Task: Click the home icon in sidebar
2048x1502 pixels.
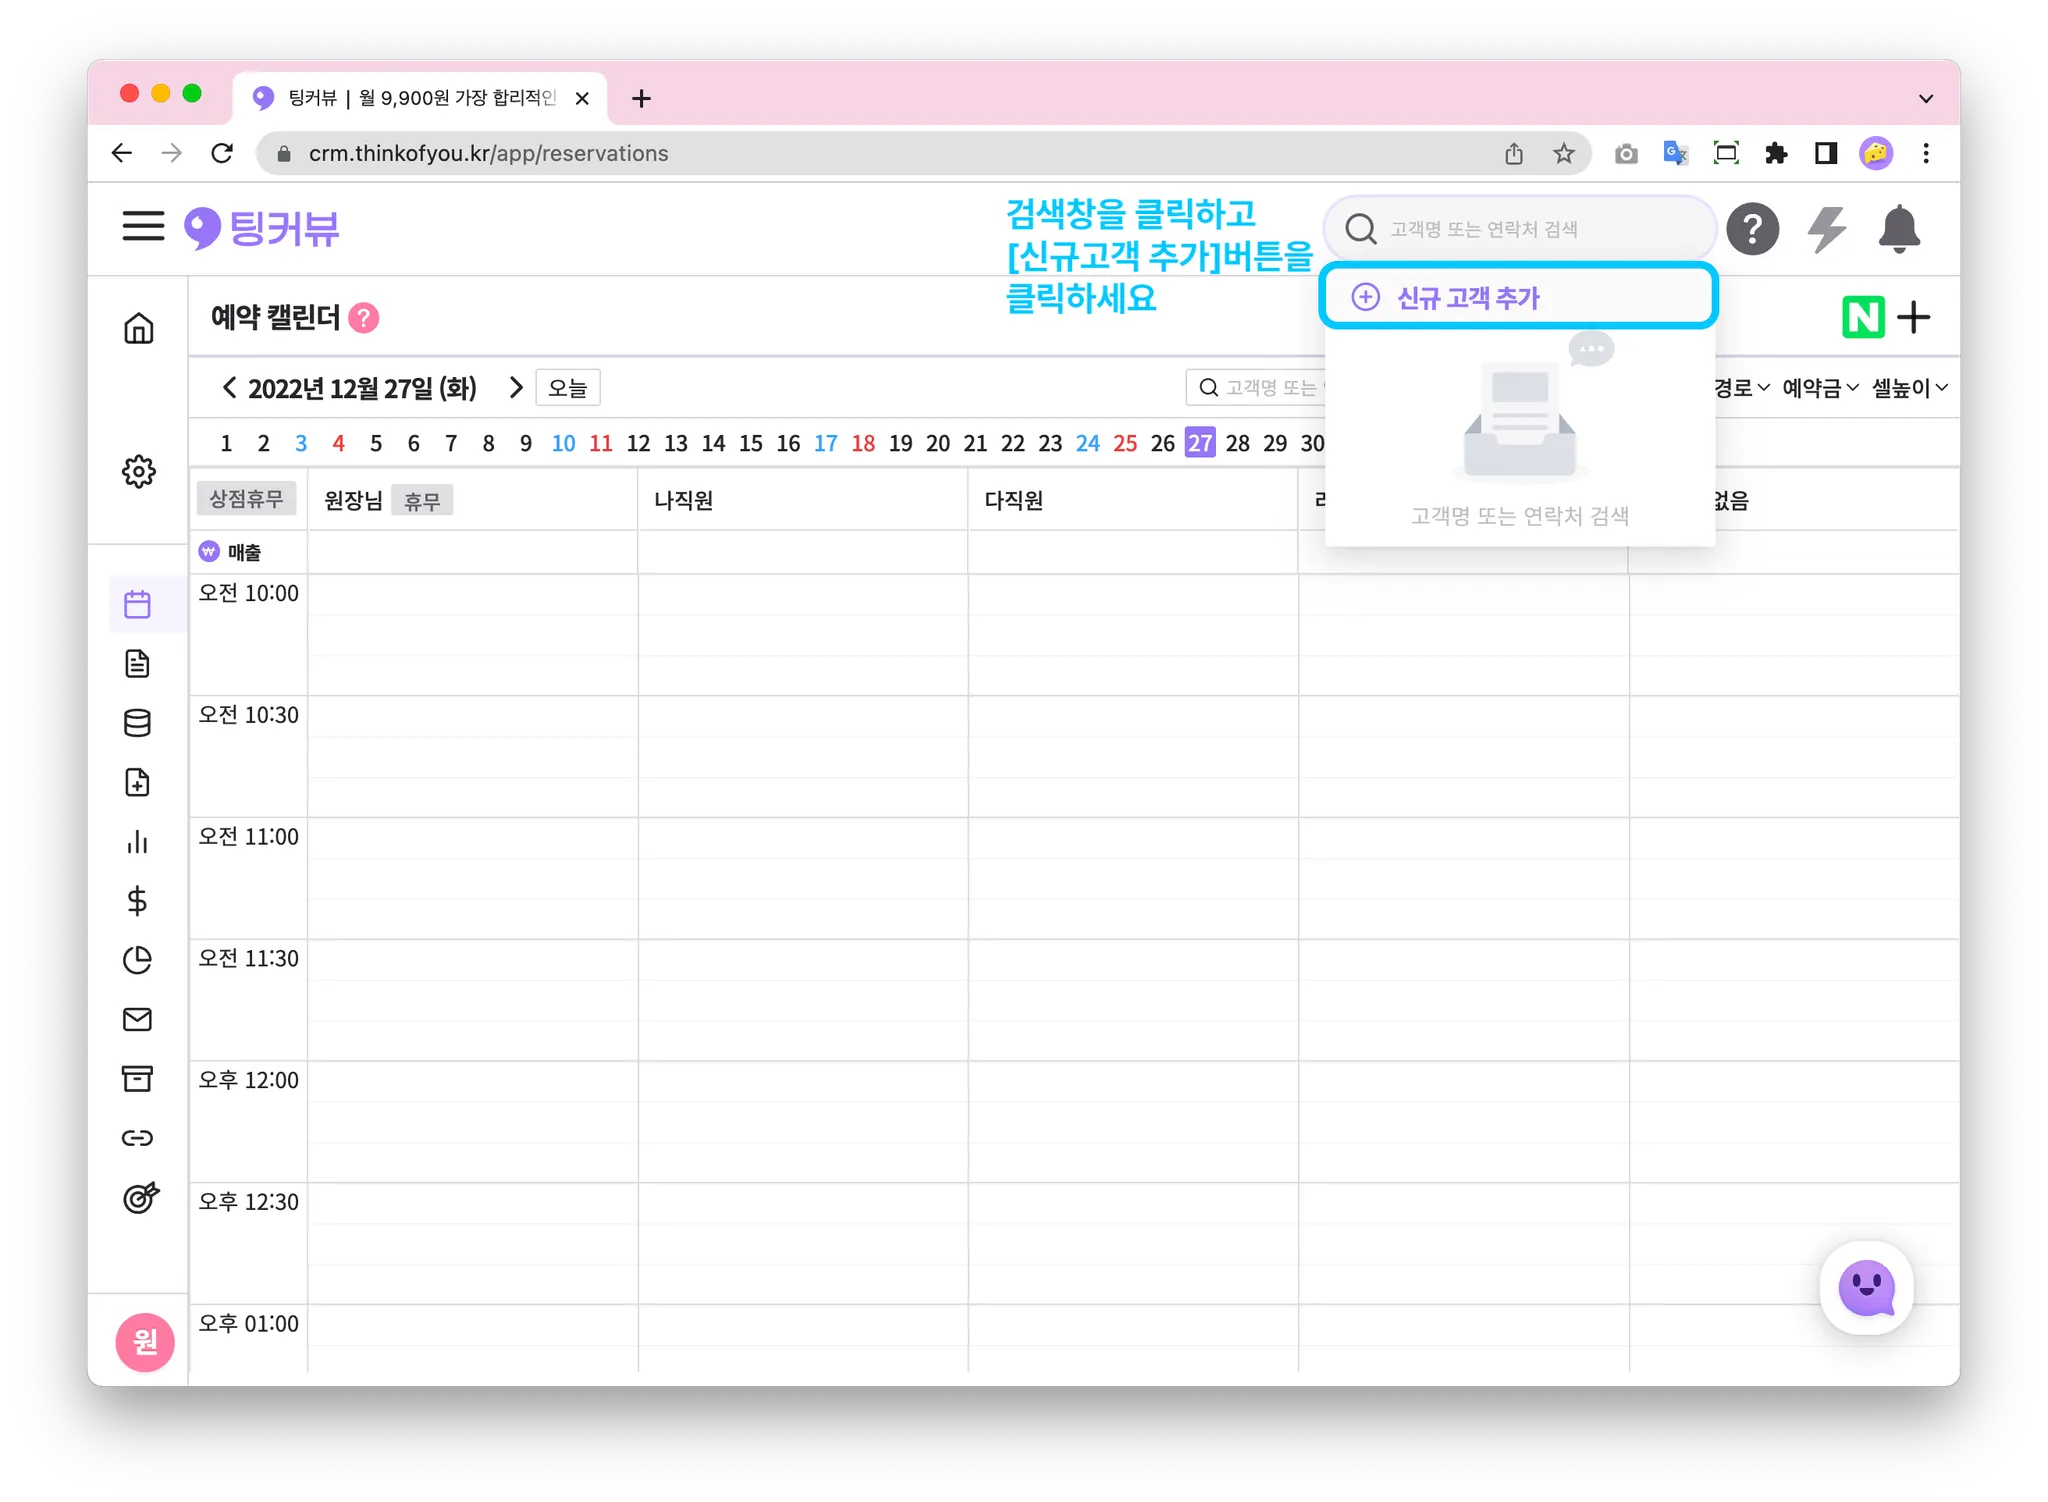Action: (x=138, y=328)
